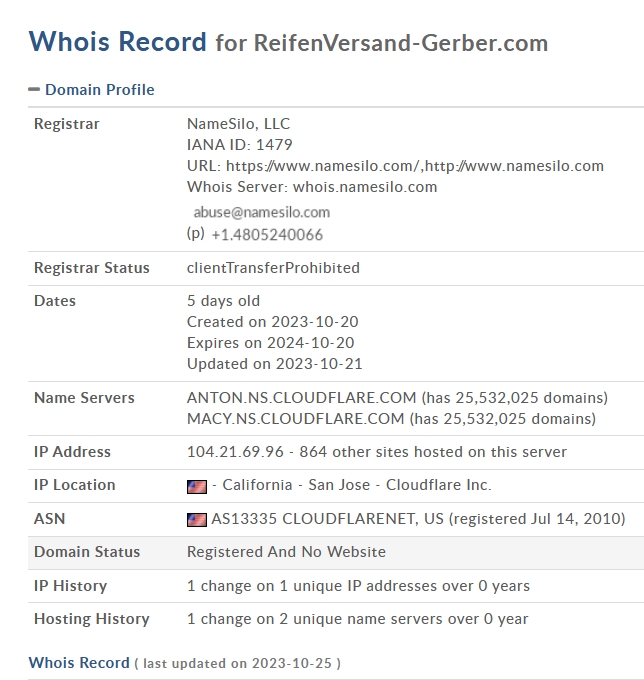
Task: Click MACY.NS.CLOUDFLARE.COM name server
Action: (295, 419)
